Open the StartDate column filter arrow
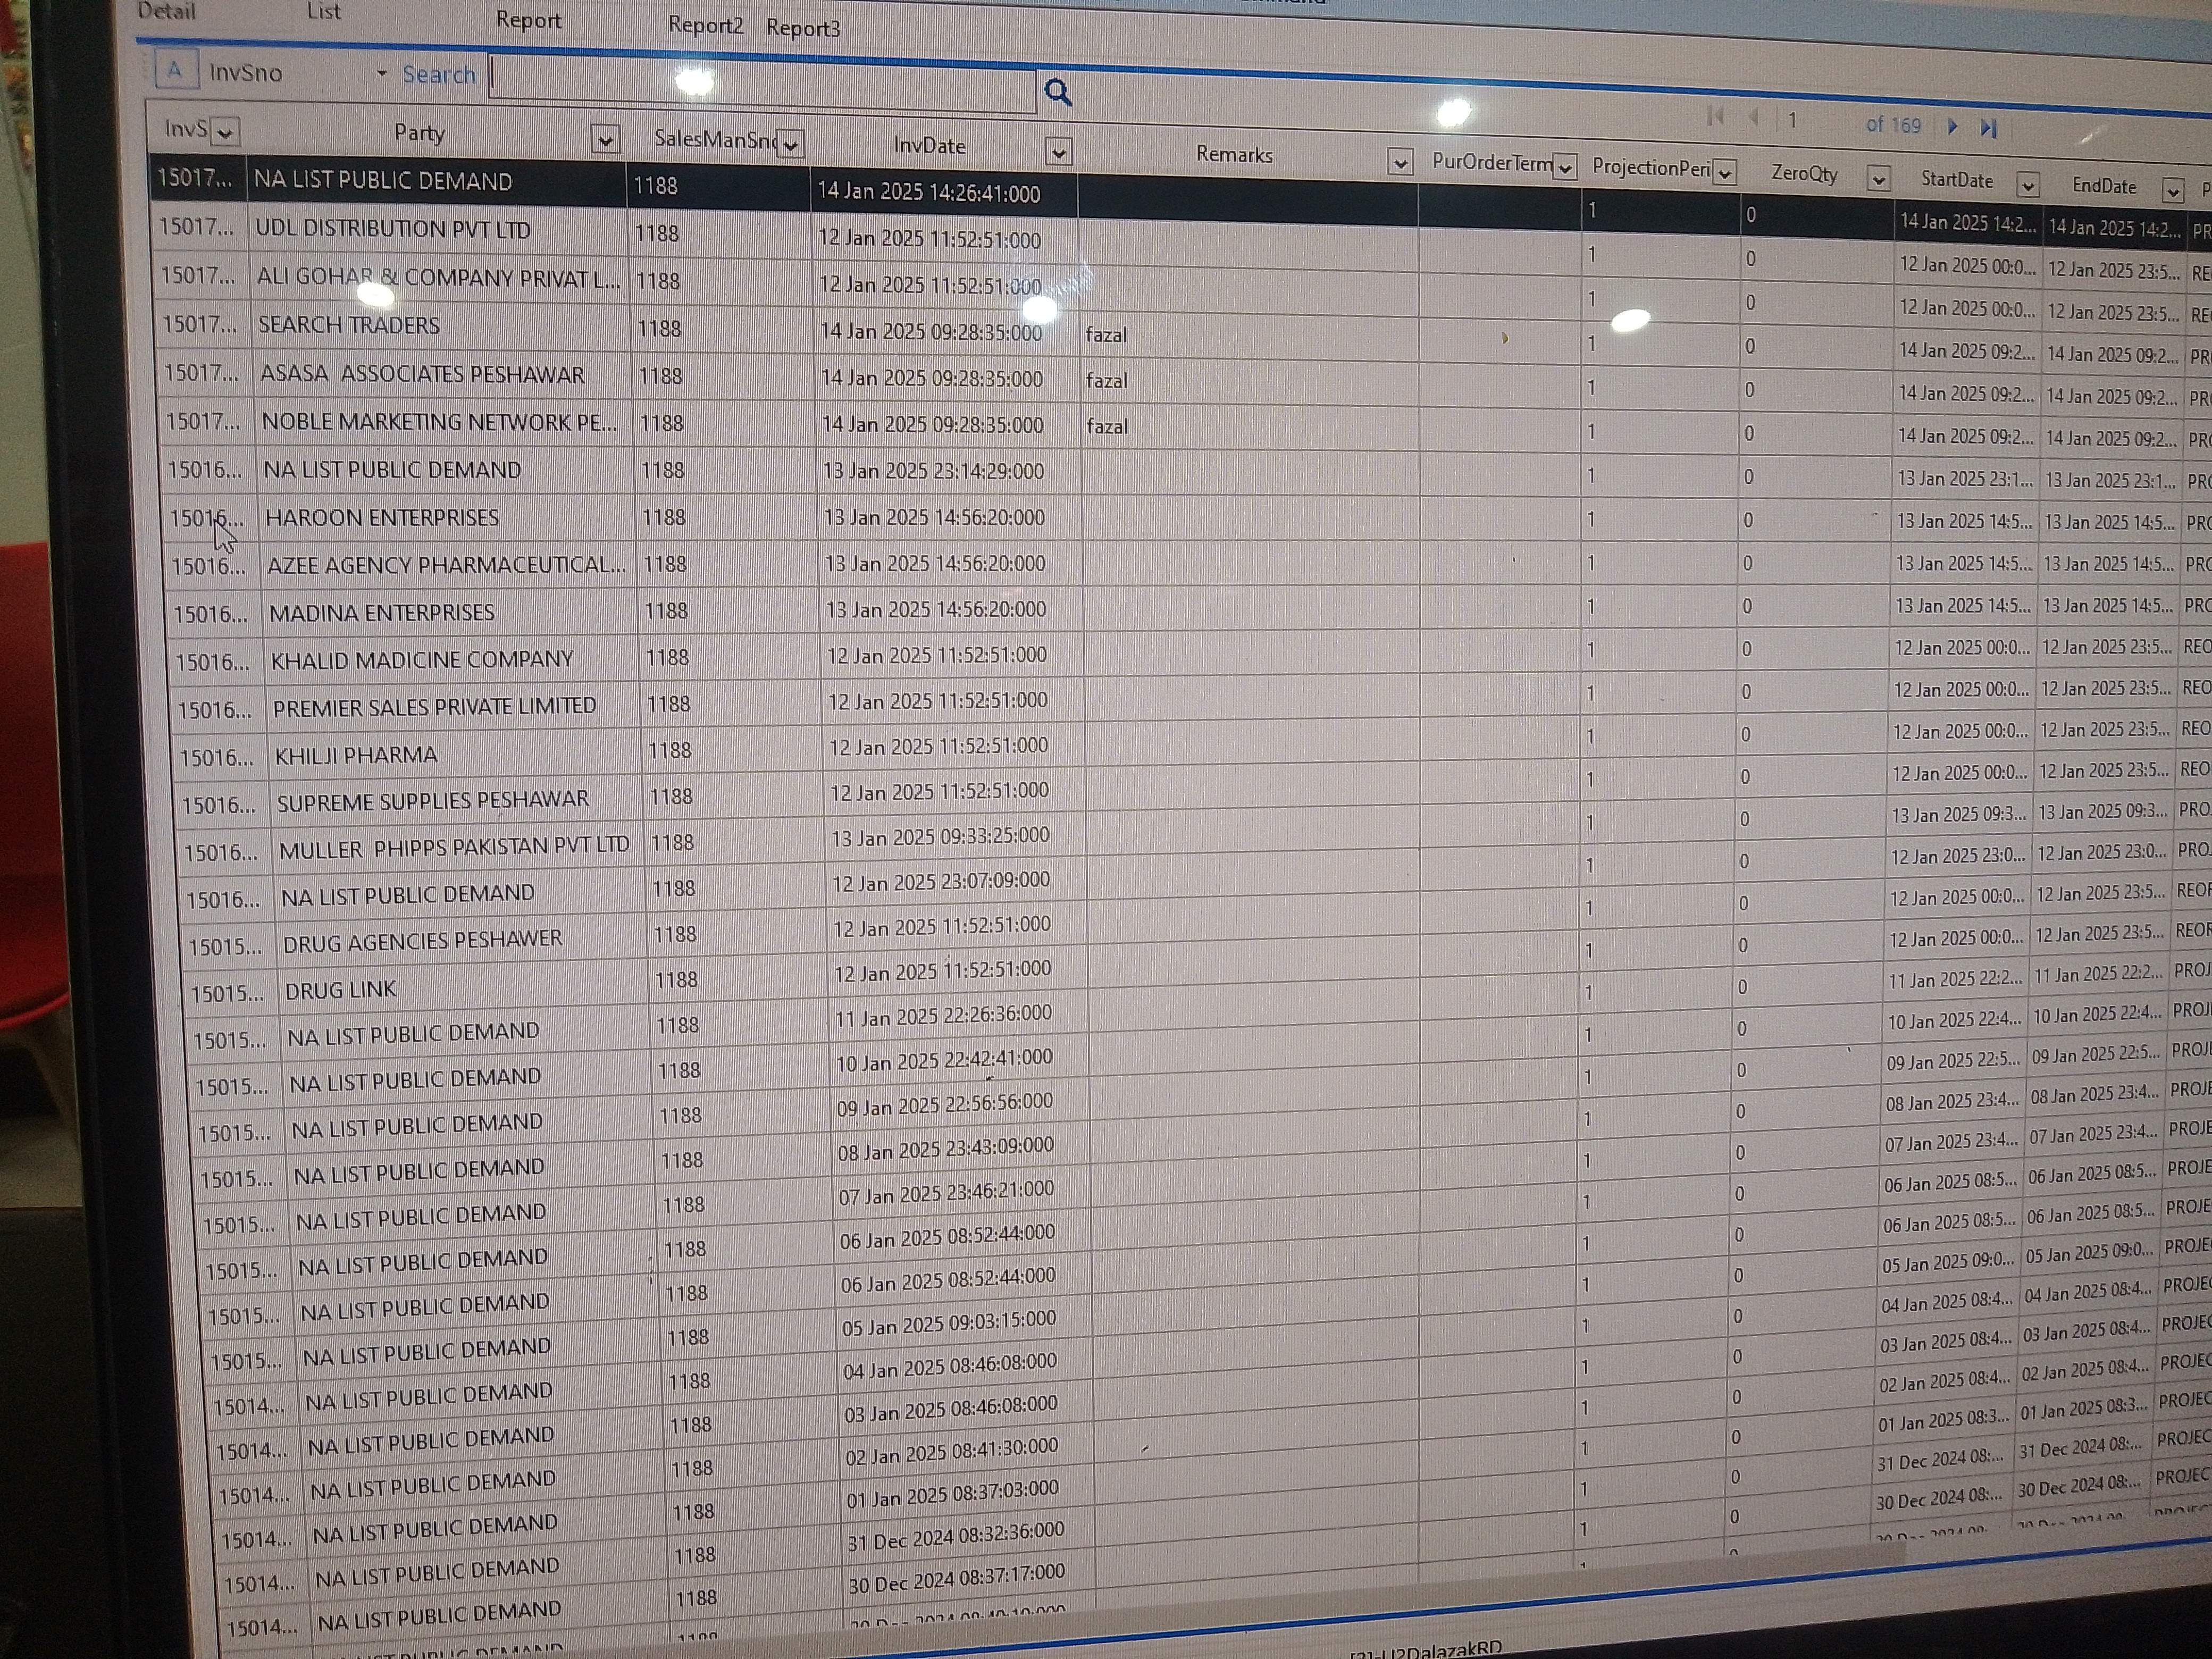 click(2027, 185)
